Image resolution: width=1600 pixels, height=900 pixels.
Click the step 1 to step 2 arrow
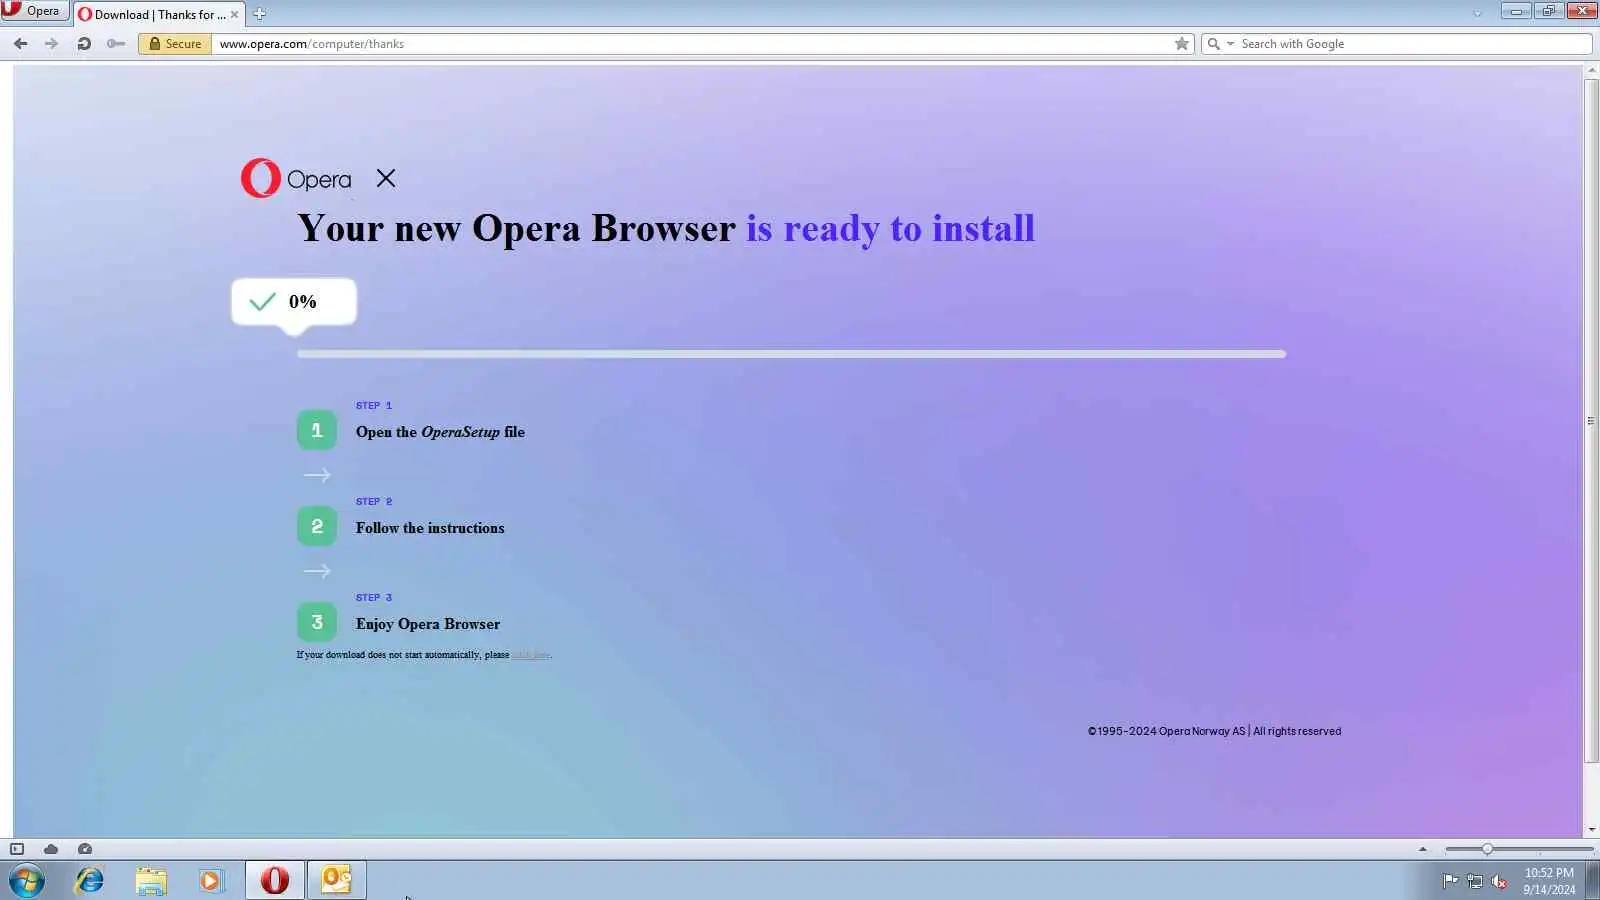pos(317,475)
